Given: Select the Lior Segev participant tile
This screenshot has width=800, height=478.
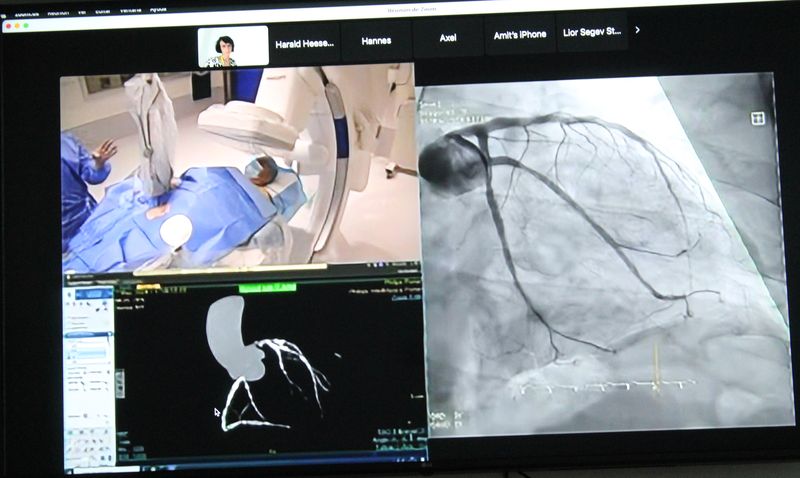Looking at the screenshot, I should pyautogui.click(x=592, y=32).
